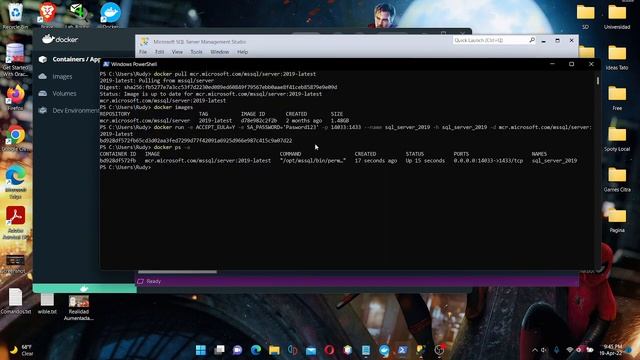The width and height of the screenshot is (640, 360).
Task: Open Volumes section in Docker sidebar
Action: coord(64,93)
